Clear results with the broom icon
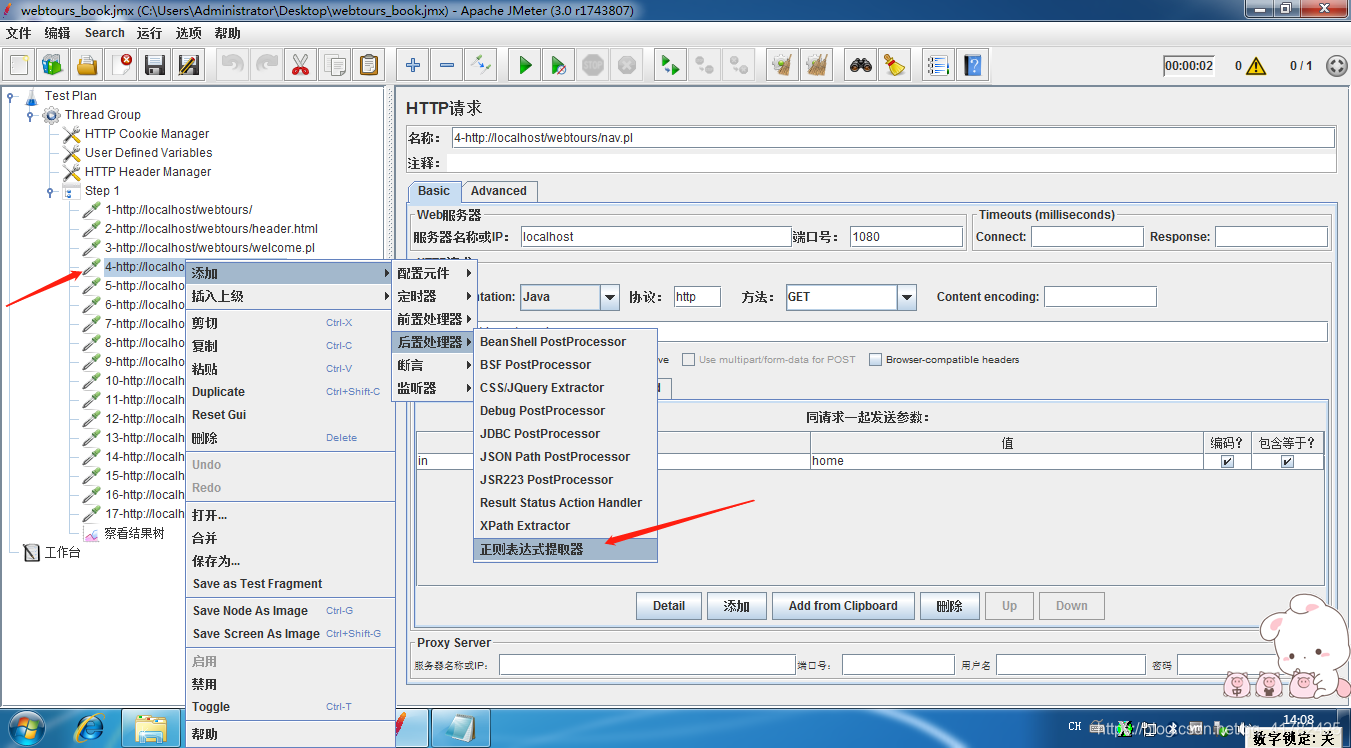The image size is (1351, 748). tap(782, 66)
